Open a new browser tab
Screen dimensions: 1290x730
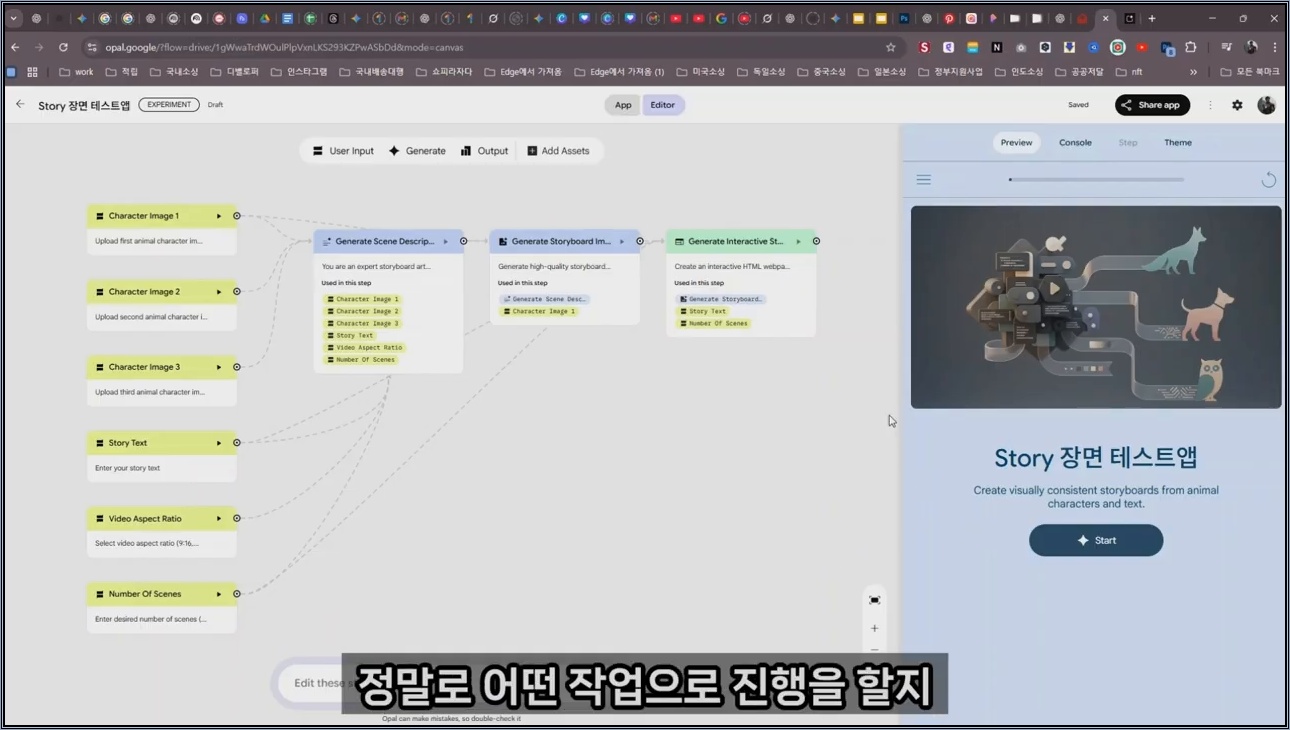pos(1152,18)
